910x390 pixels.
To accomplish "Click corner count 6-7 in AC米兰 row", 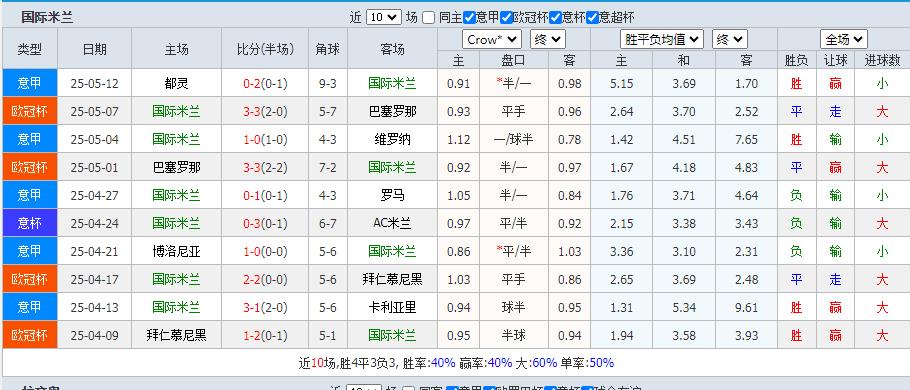I will (x=328, y=223).
